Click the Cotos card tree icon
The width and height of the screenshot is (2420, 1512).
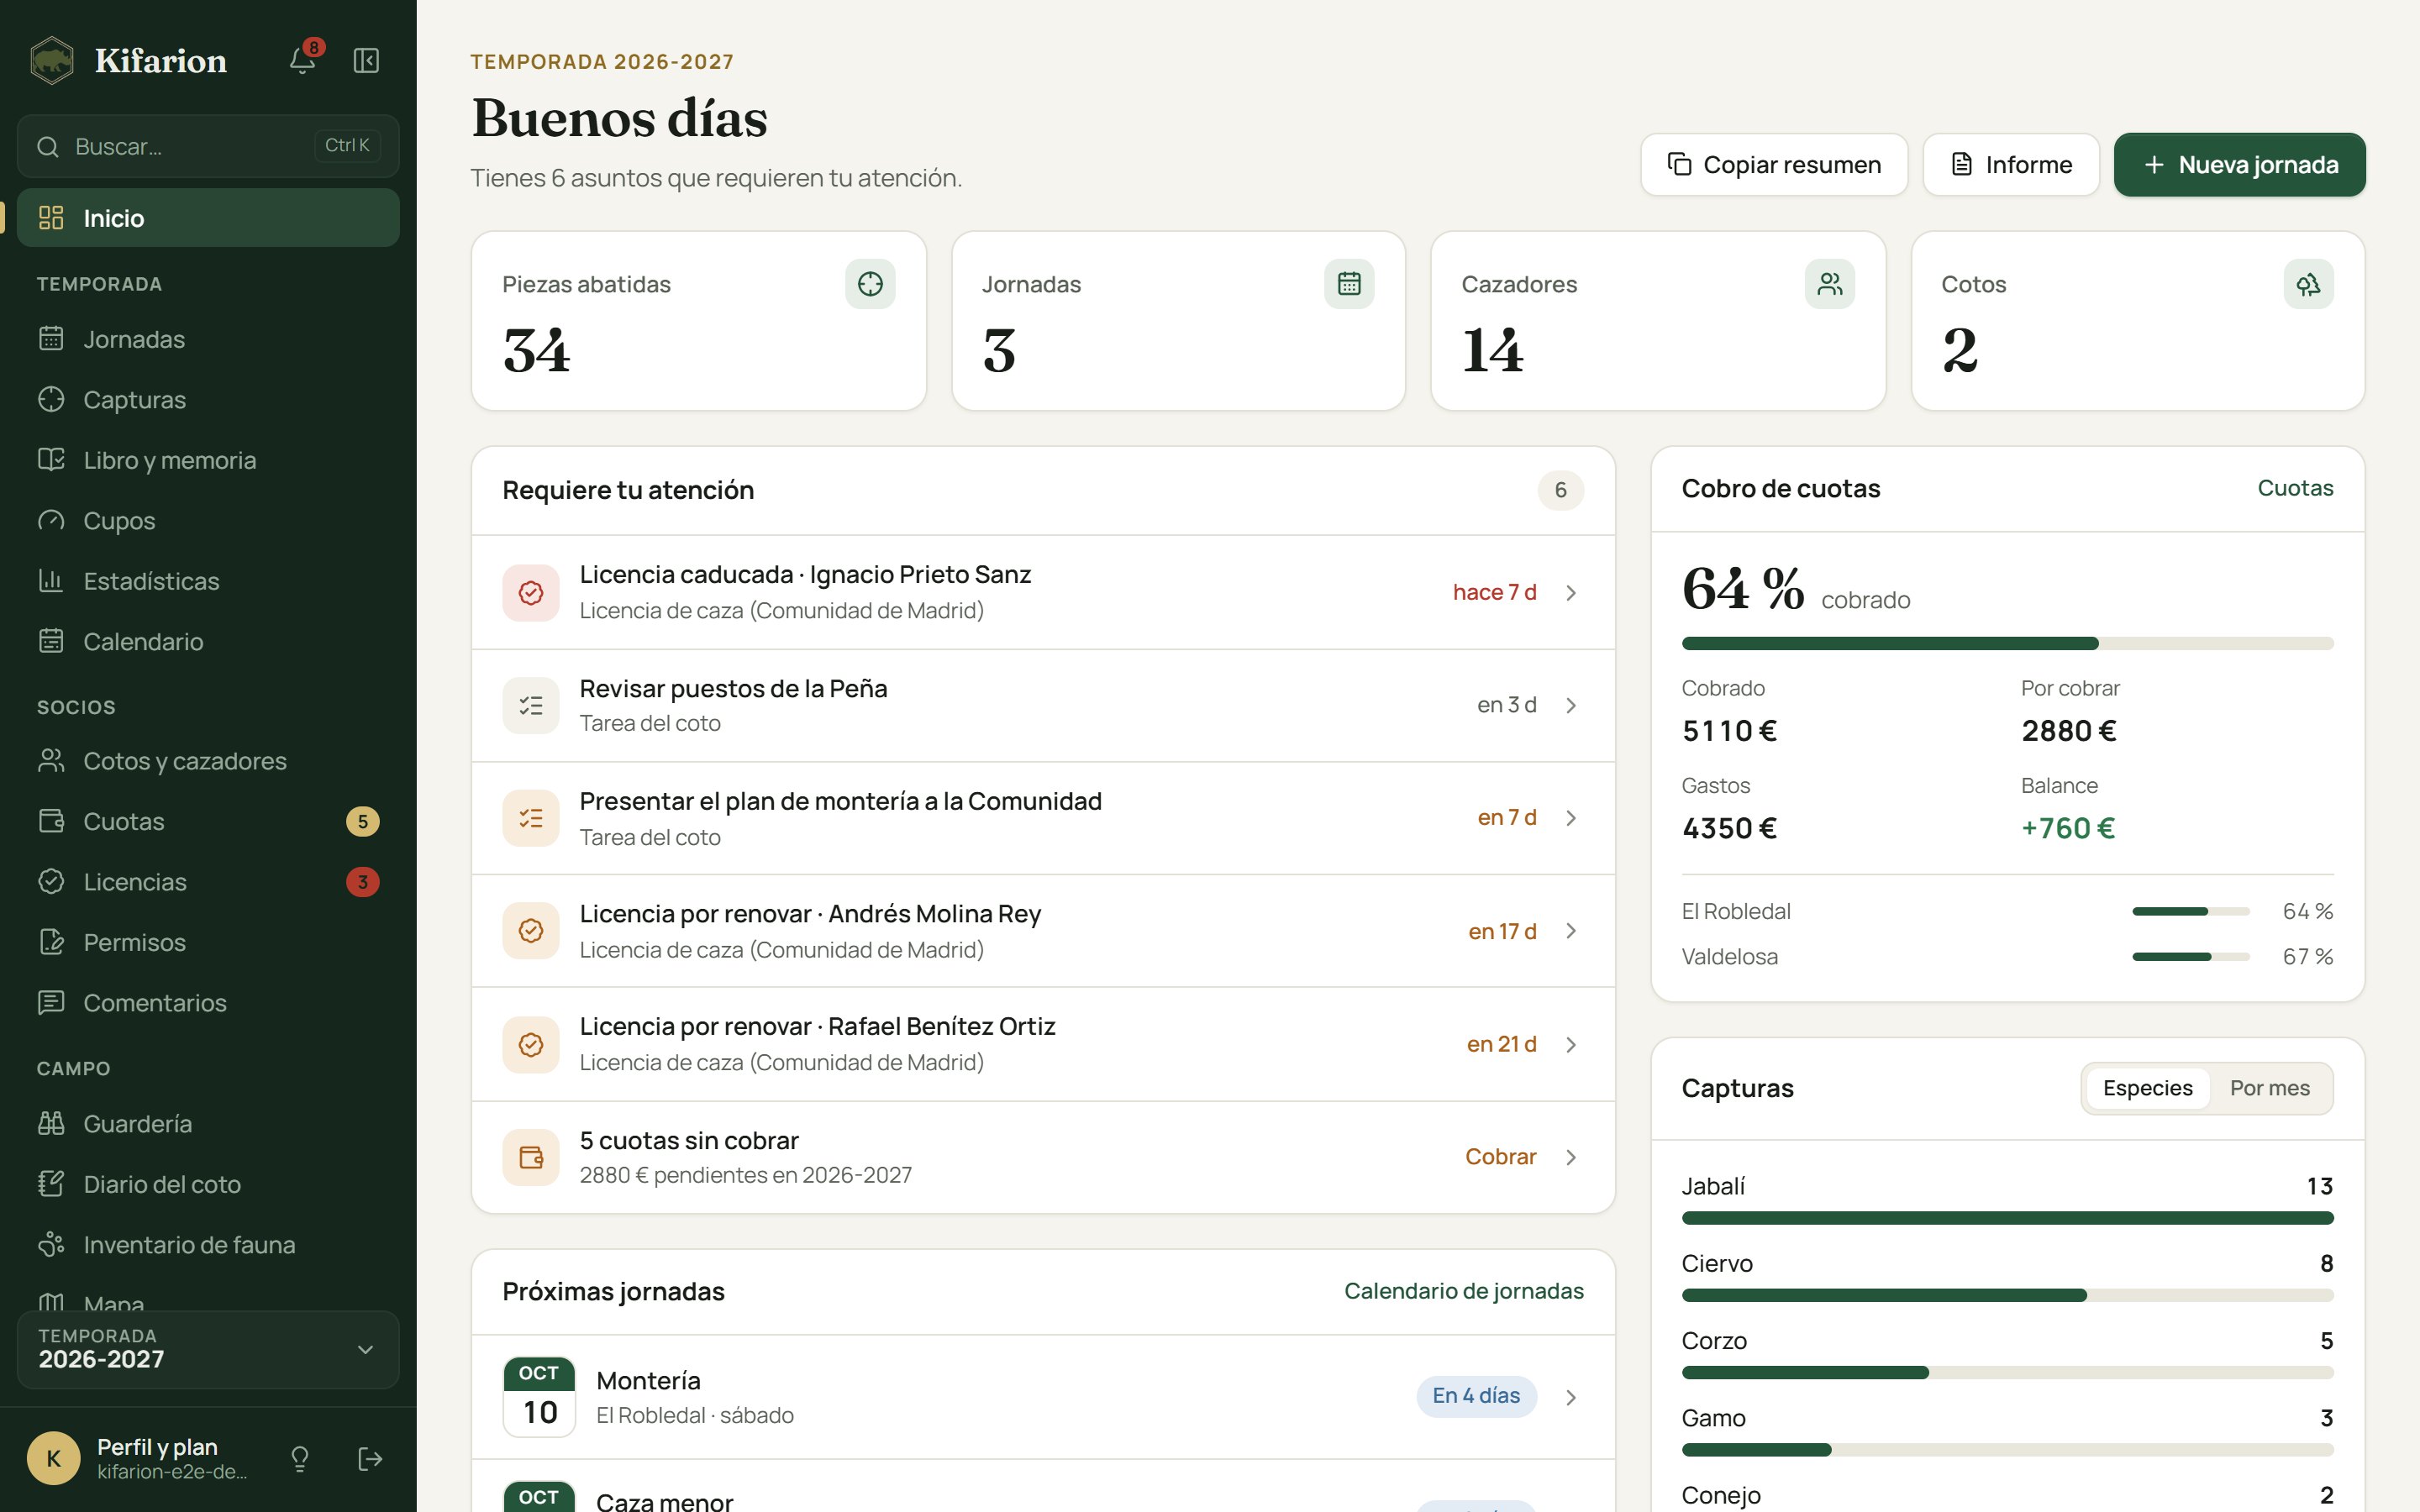pos(2308,284)
